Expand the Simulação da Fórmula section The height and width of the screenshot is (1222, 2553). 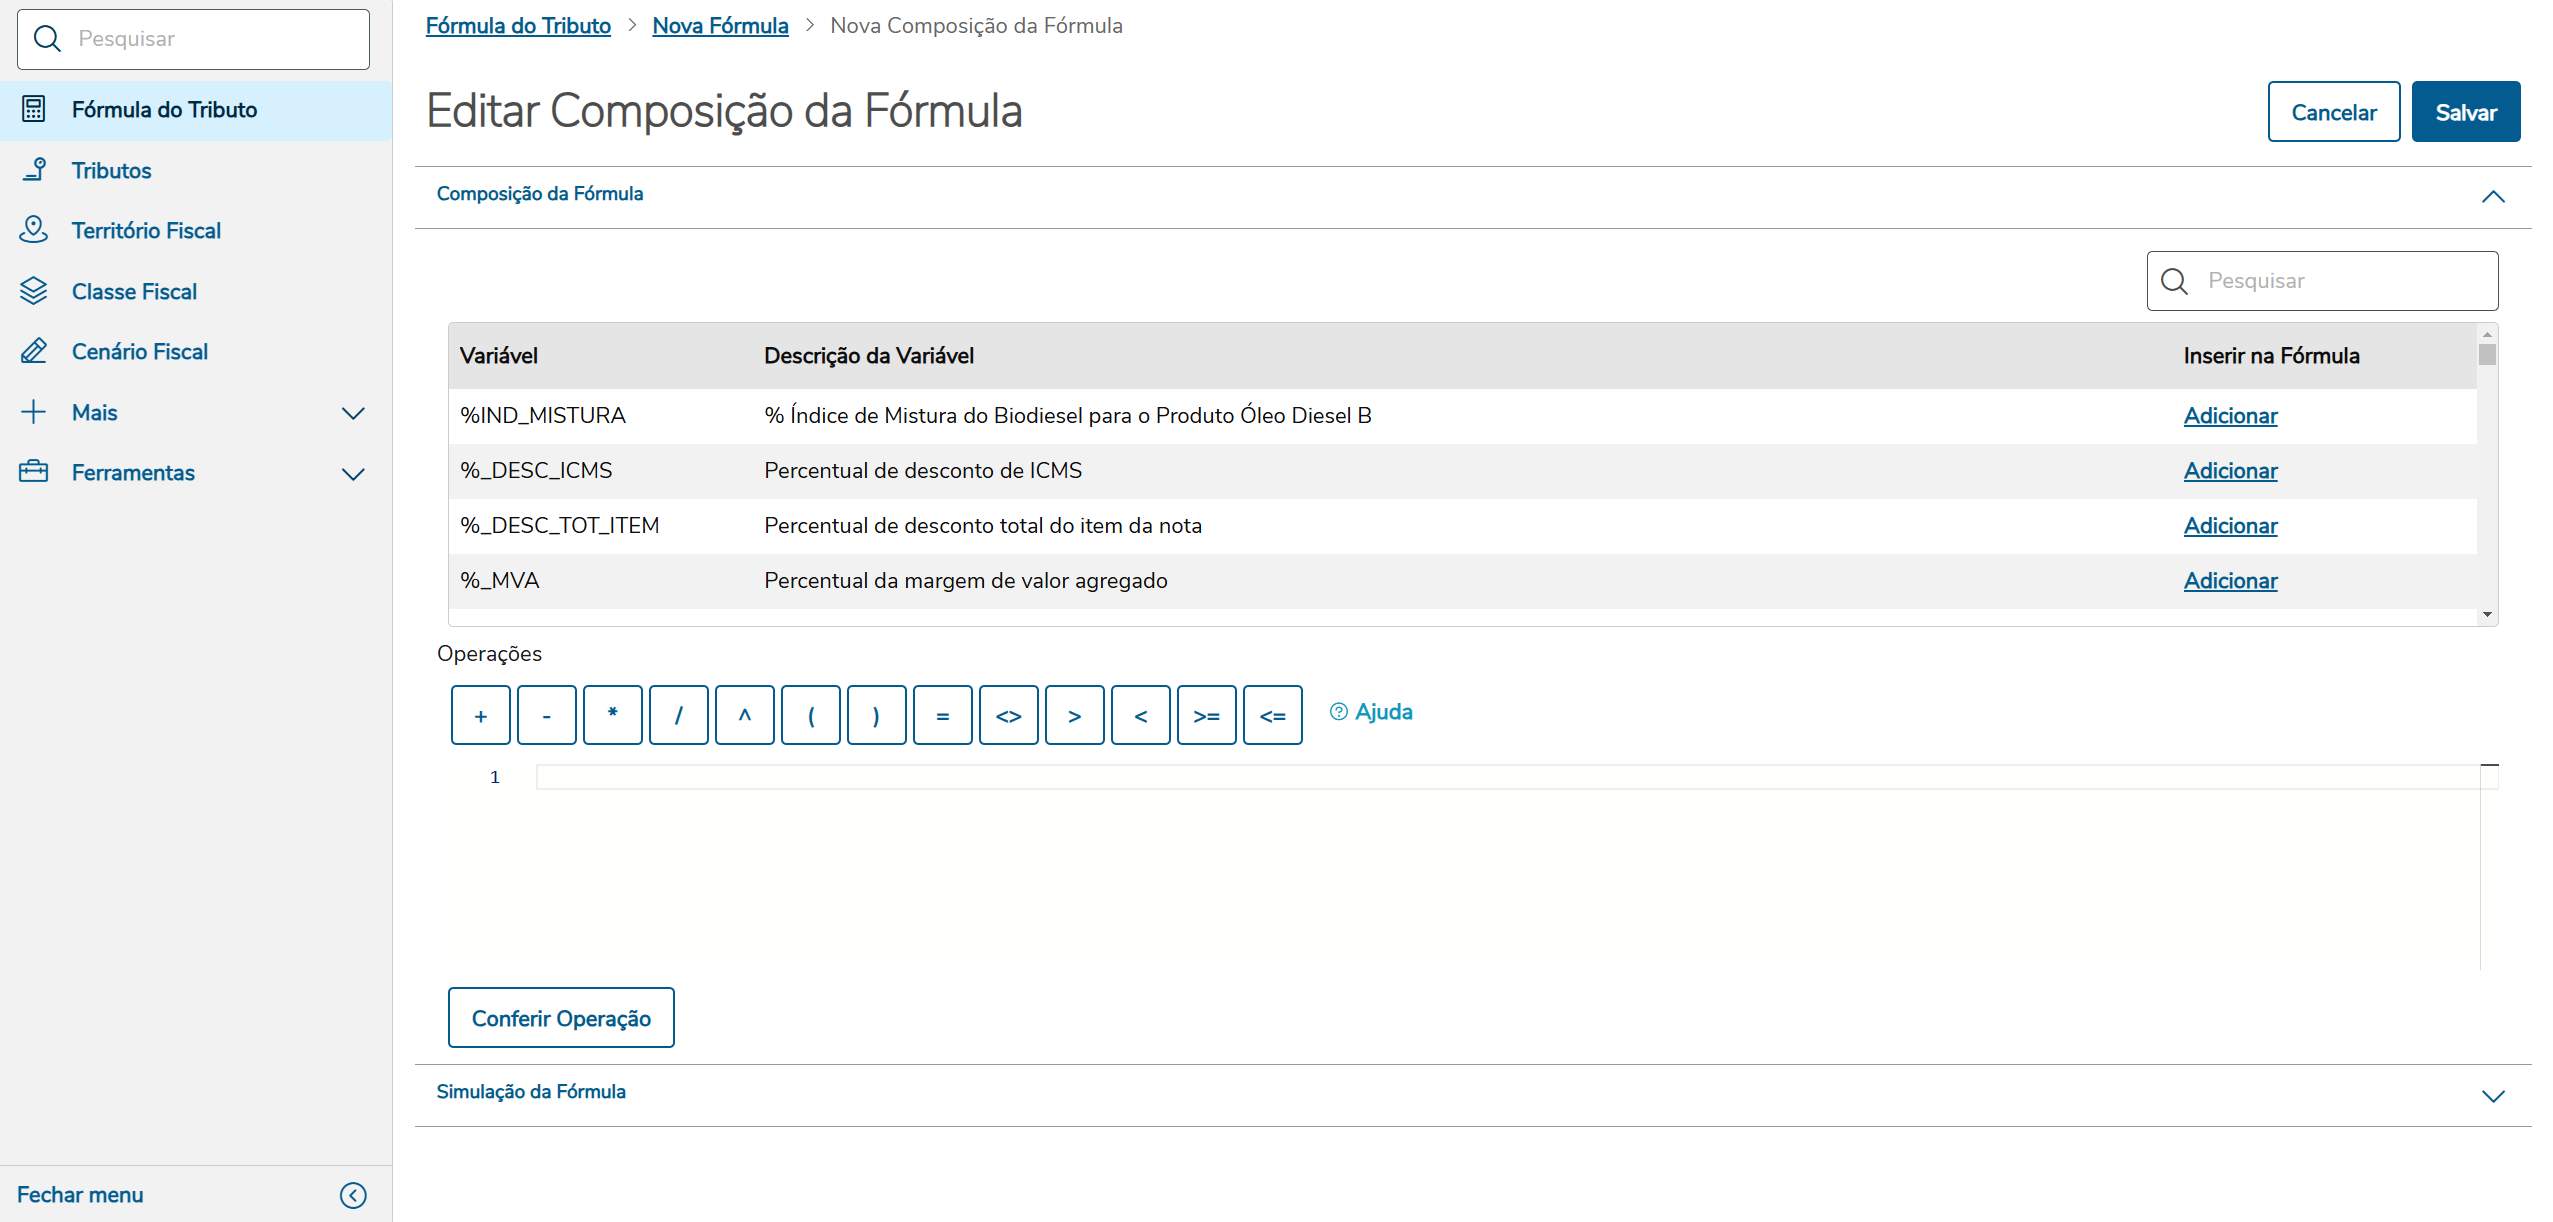click(x=2493, y=1096)
